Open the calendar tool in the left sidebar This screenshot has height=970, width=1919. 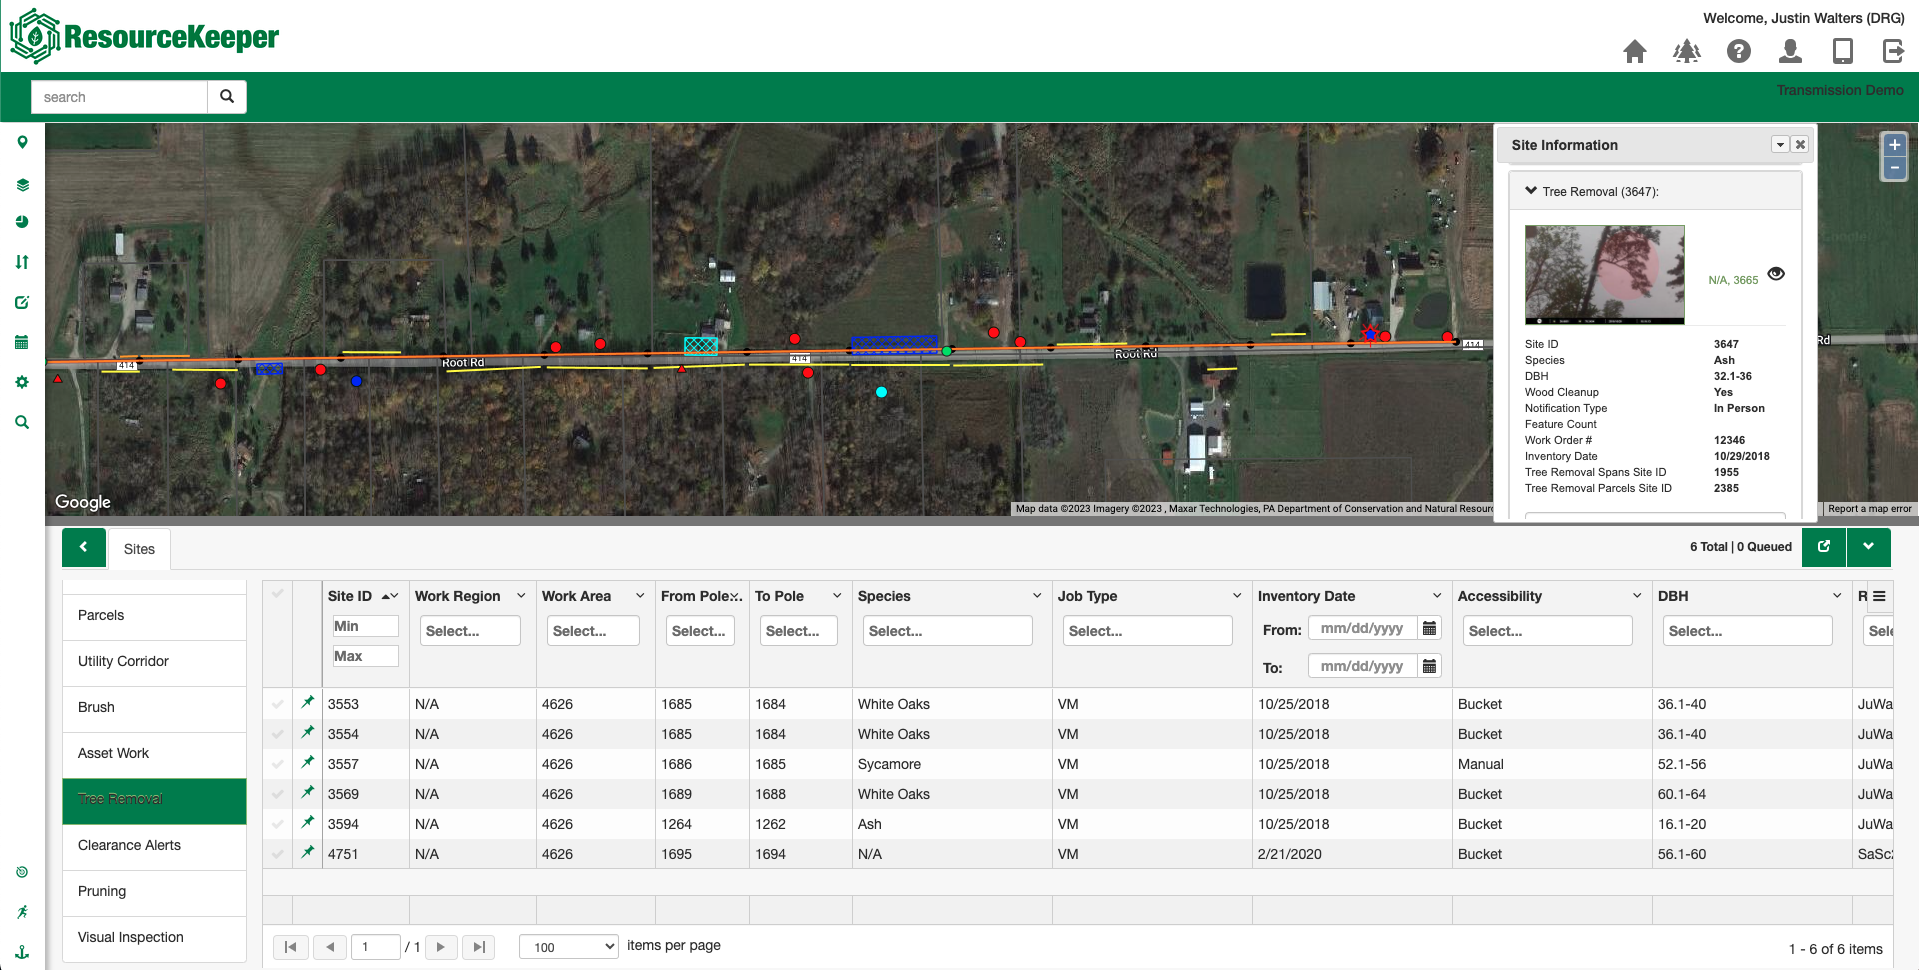22,342
